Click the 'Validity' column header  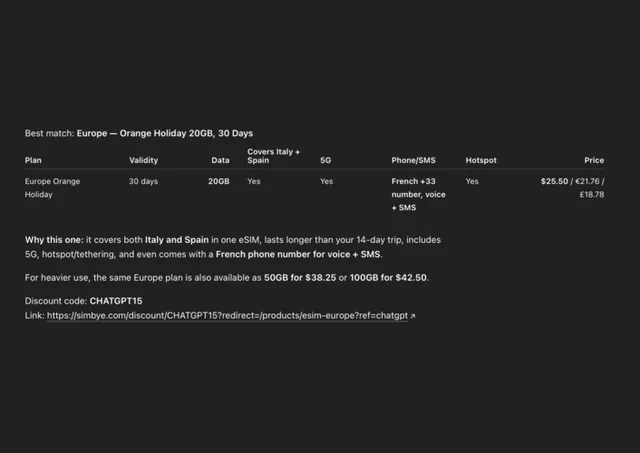pos(144,160)
